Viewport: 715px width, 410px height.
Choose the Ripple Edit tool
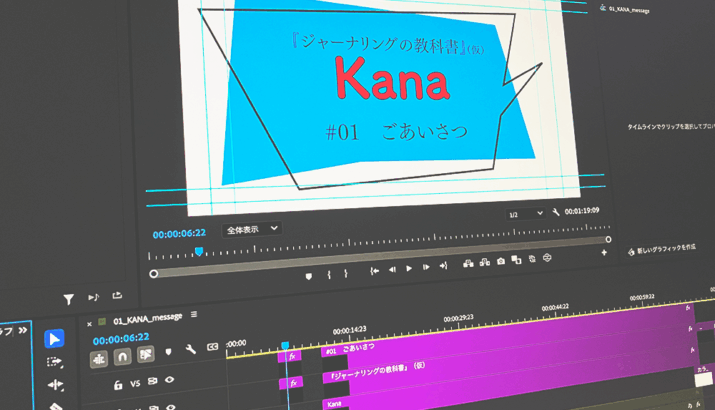[55, 385]
